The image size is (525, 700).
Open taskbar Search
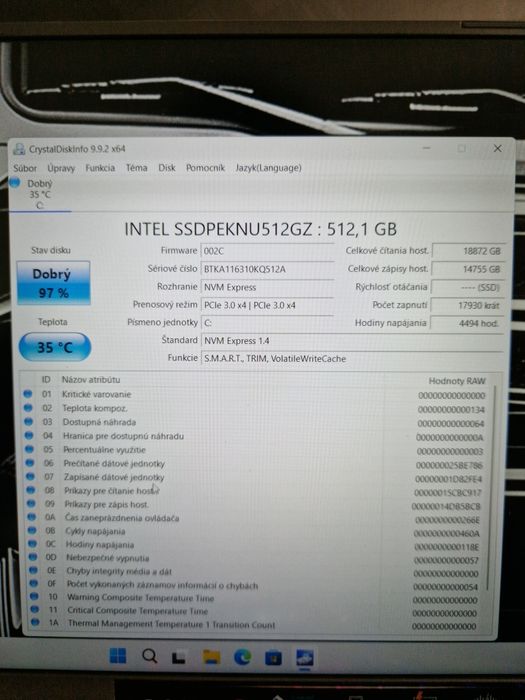[149, 656]
